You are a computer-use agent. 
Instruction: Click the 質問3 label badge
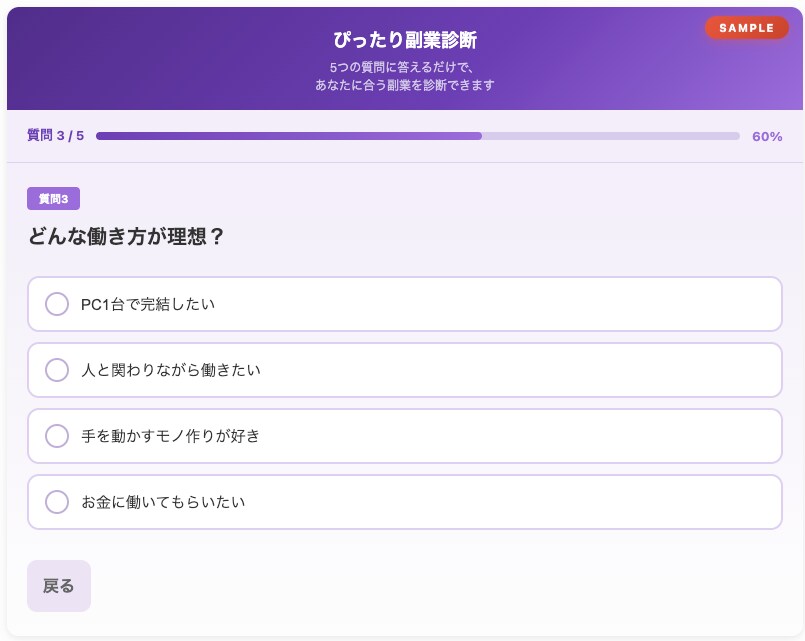pos(53,199)
